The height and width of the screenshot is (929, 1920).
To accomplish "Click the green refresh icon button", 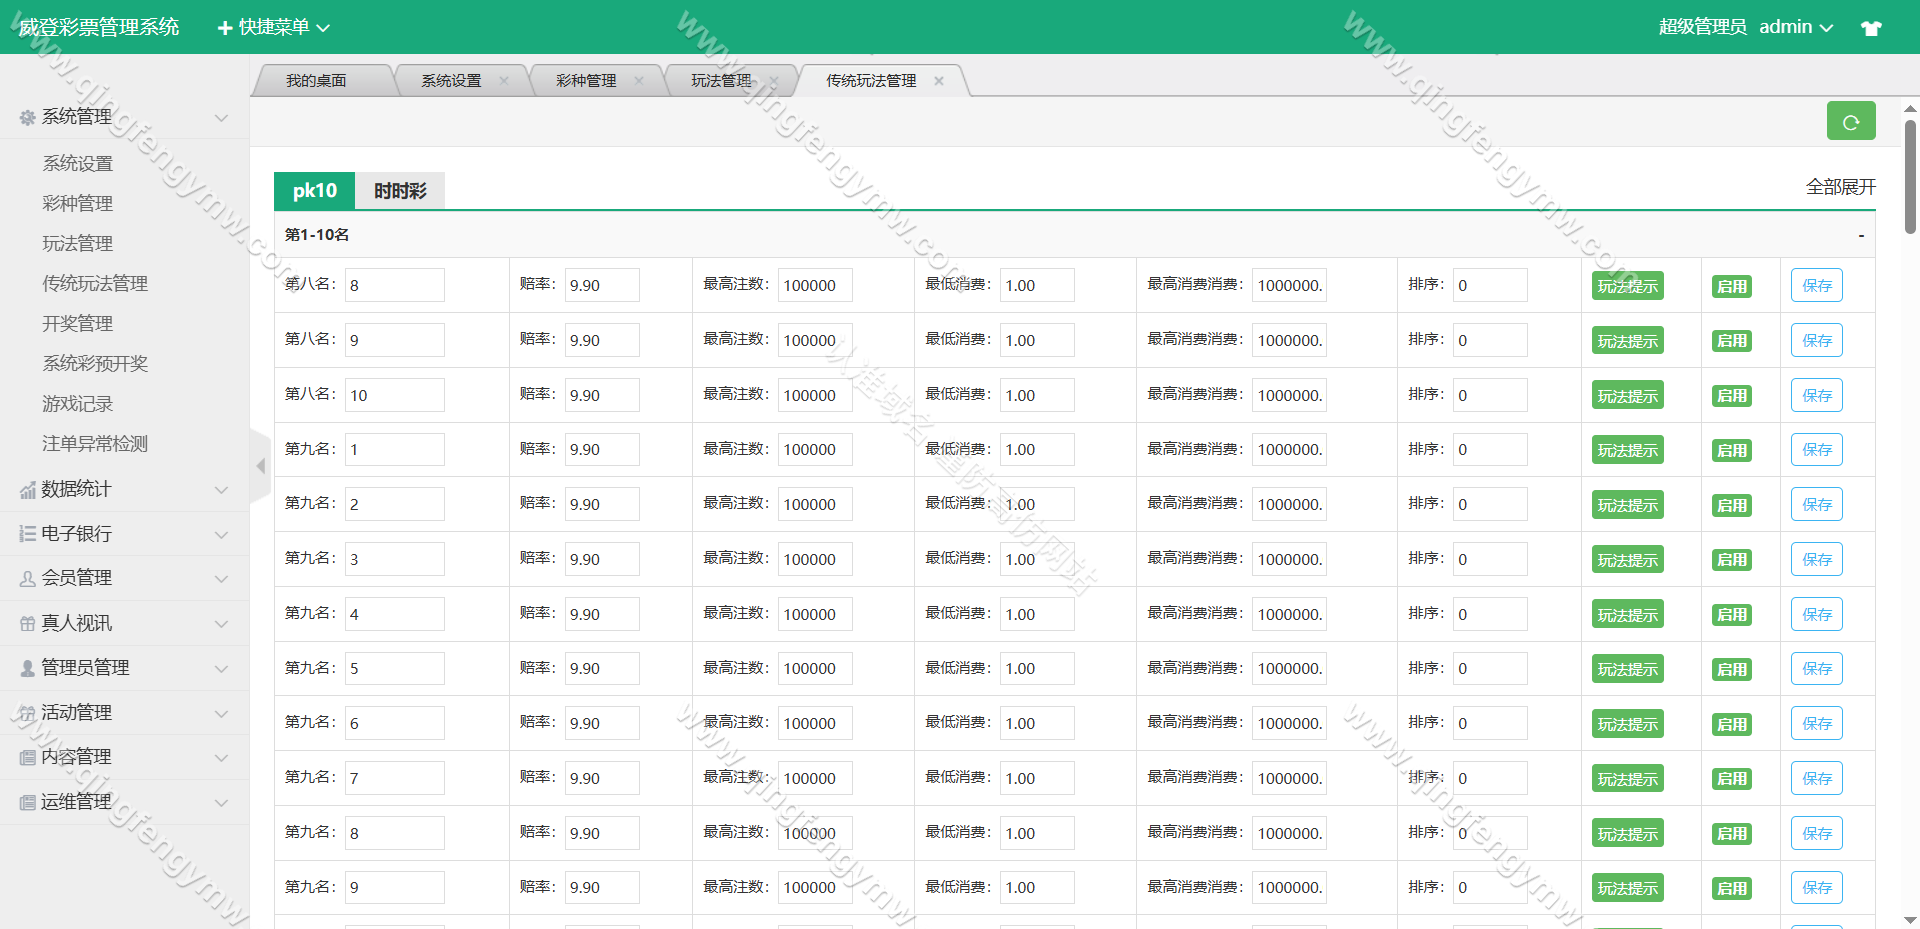I will [x=1850, y=122].
